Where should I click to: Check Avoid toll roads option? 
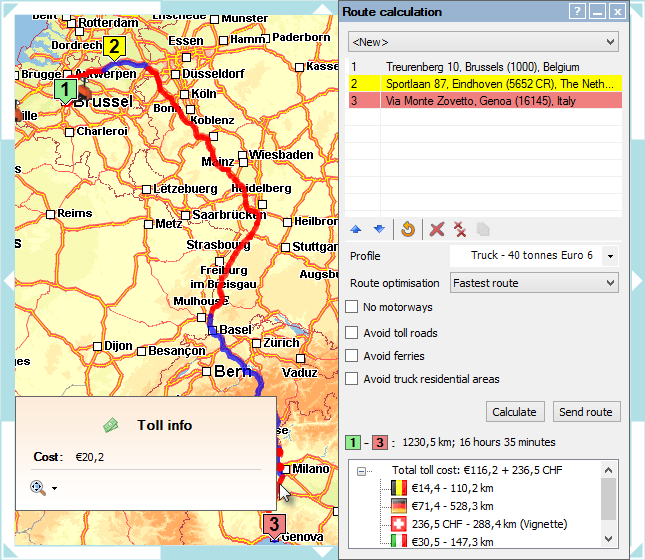pos(352,333)
